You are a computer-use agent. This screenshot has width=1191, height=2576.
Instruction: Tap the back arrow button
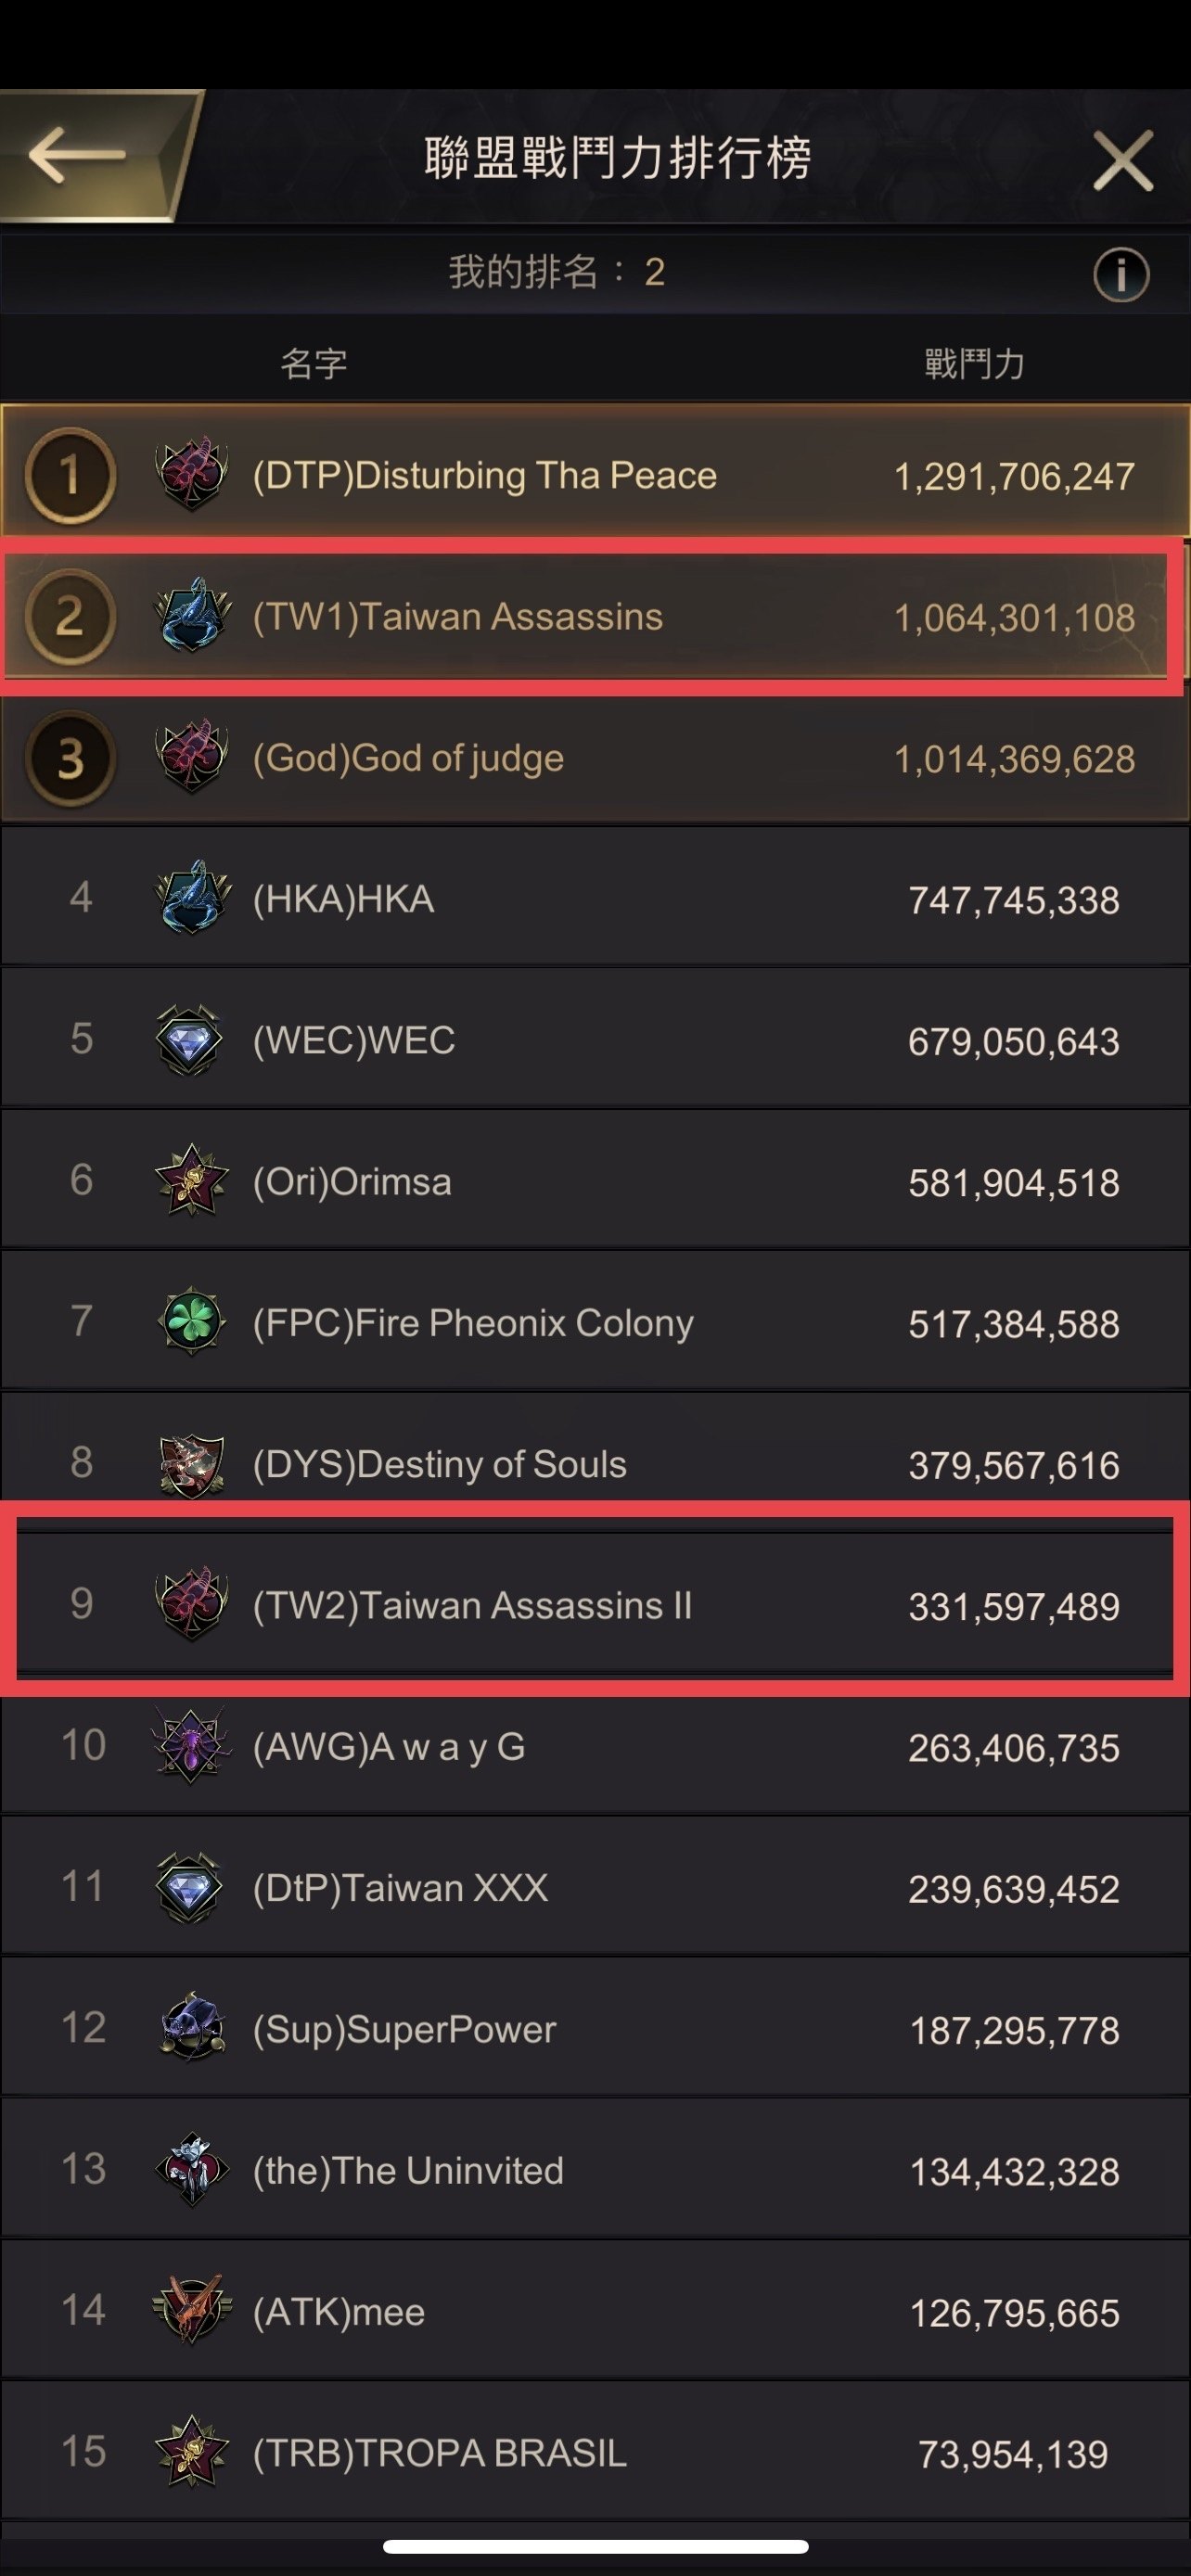[x=78, y=155]
